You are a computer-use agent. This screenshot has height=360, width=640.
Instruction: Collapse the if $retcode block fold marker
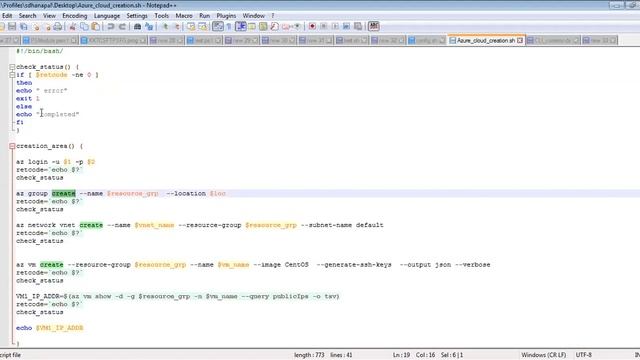[12, 75]
